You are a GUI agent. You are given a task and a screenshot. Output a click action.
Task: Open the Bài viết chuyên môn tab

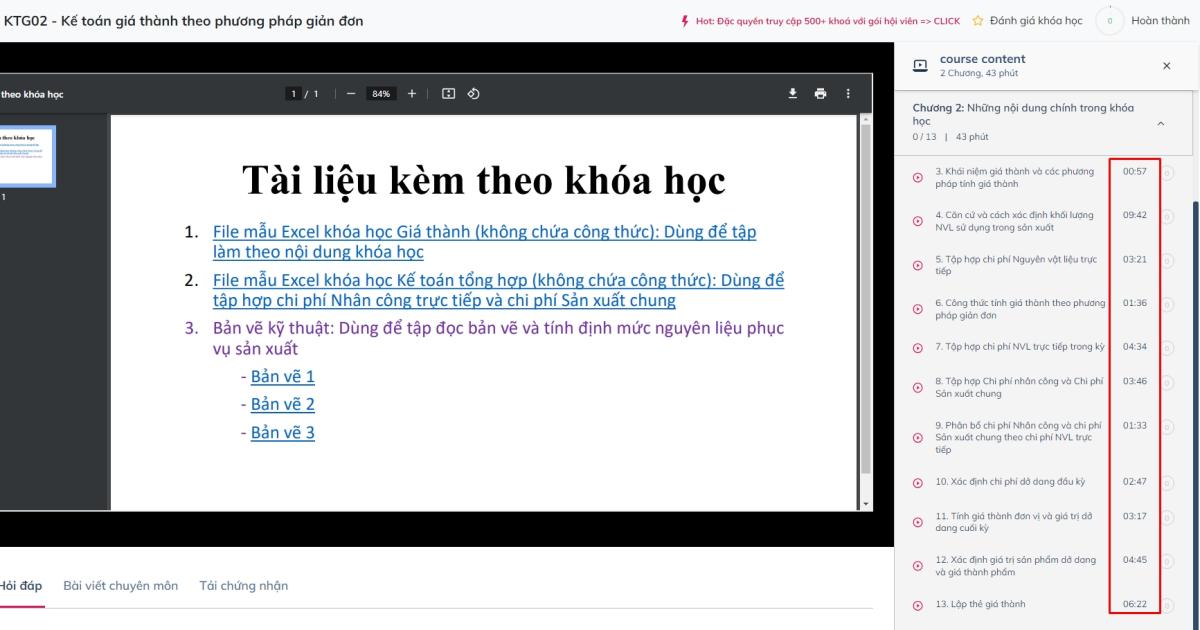(120, 585)
